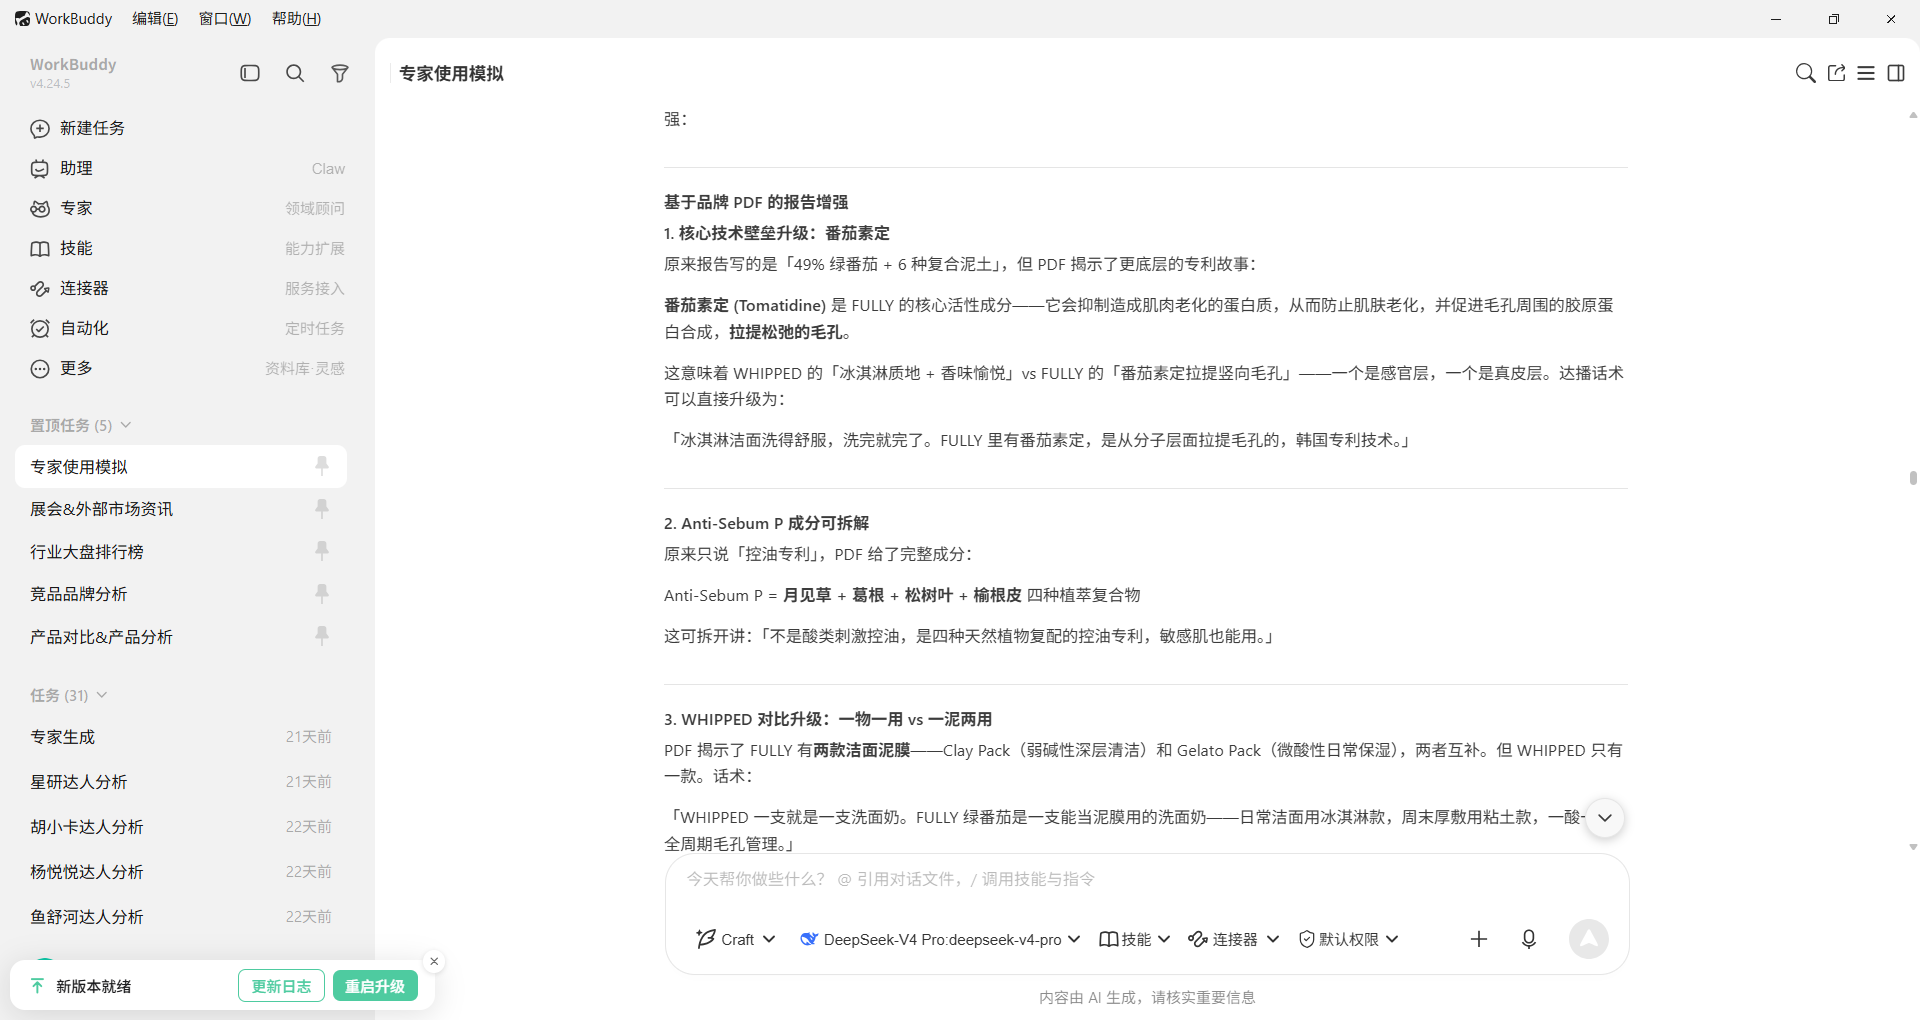Open the sidebar search icon
The image size is (1920, 1020).
[x=295, y=73]
